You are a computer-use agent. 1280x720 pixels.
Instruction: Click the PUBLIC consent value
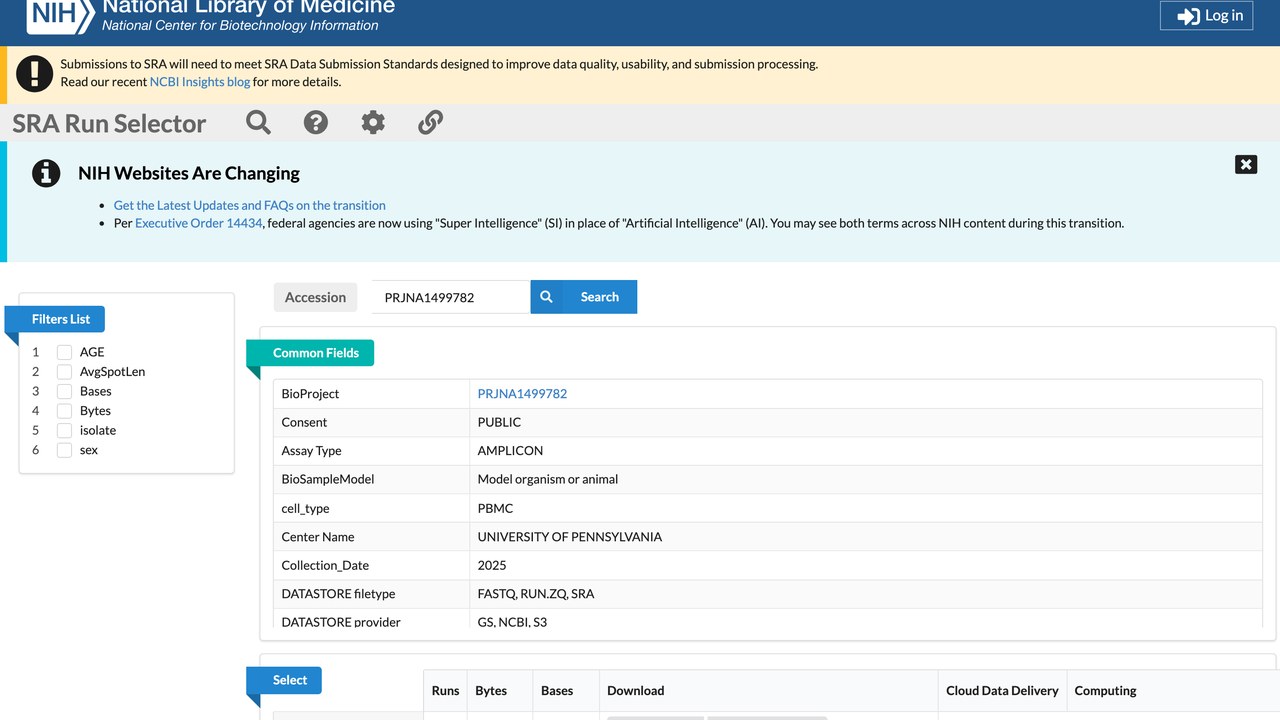coord(499,423)
